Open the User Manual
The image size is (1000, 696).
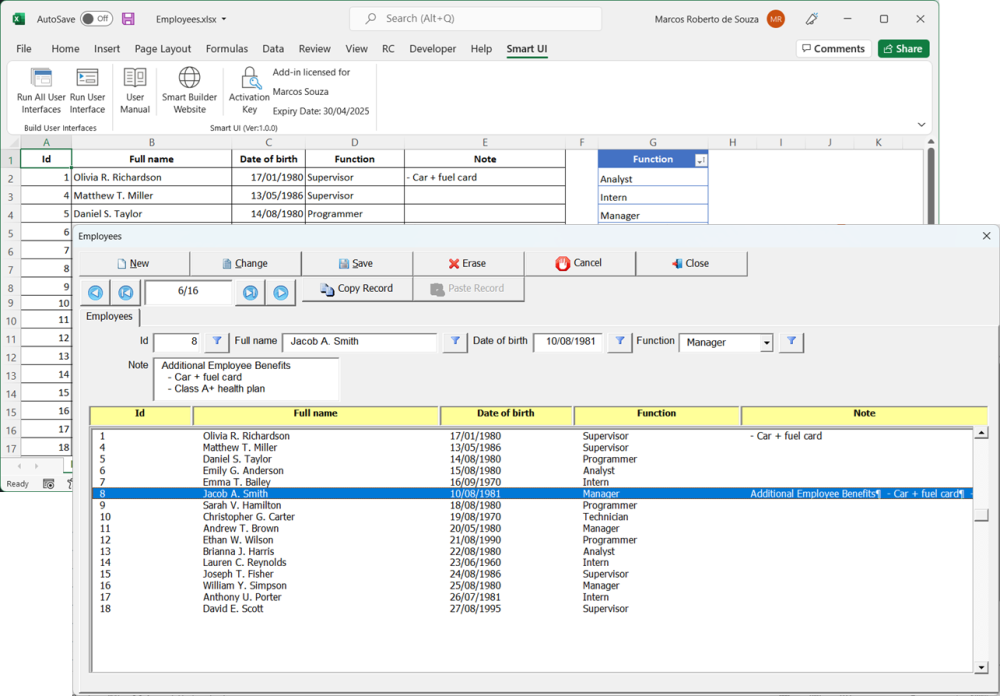pos(135,90)
